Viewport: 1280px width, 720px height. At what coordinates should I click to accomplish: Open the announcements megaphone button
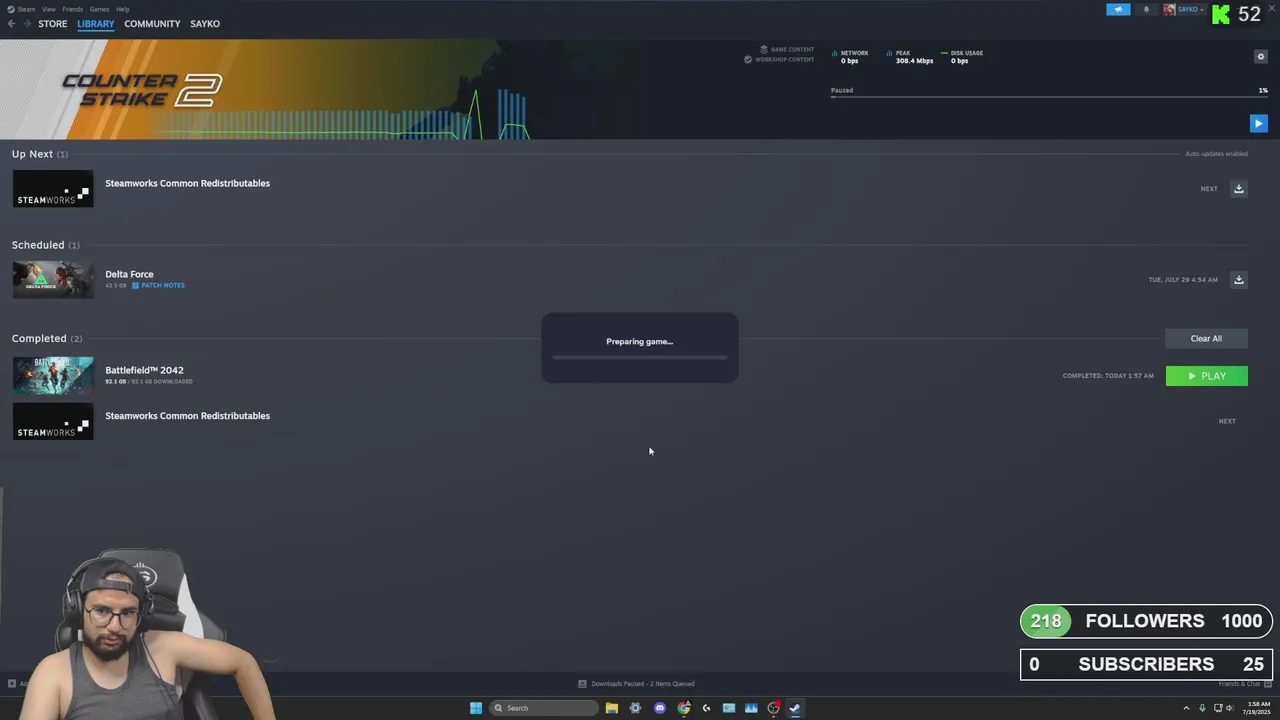[1118, 9]
